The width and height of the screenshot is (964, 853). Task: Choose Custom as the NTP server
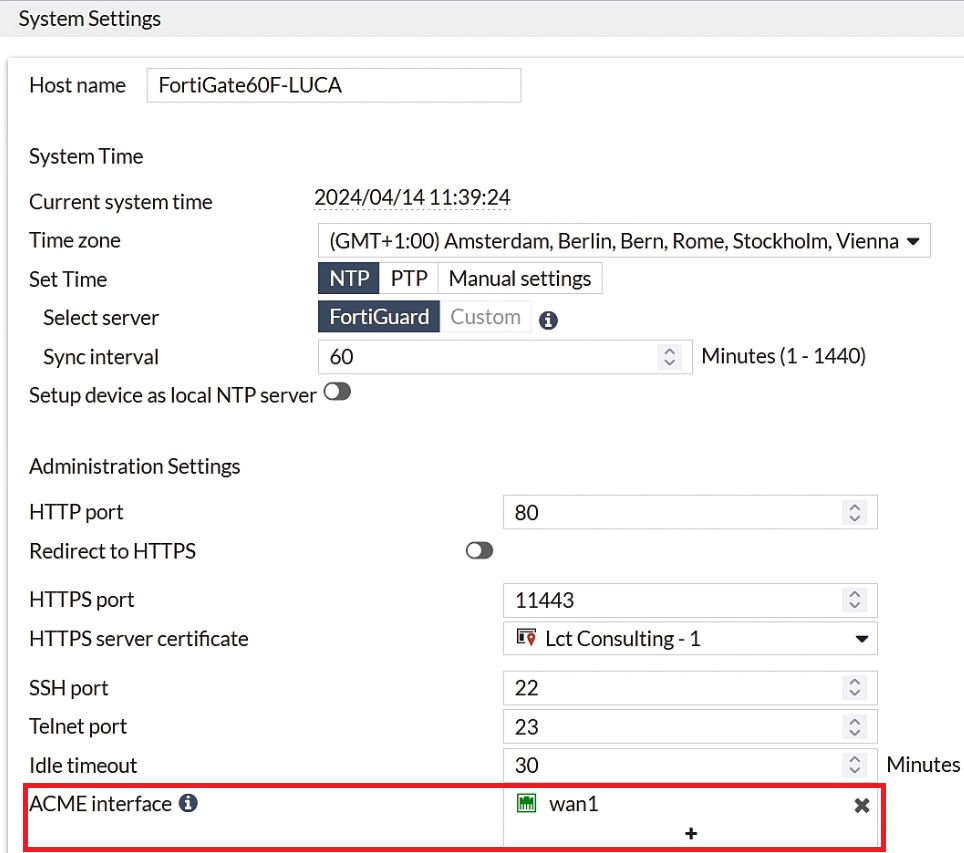pyautogui.click(x=485, y=317)
